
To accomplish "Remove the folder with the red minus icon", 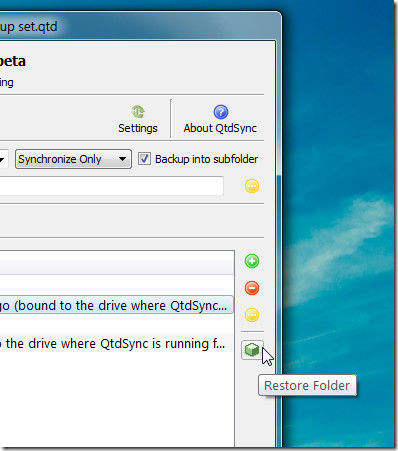I will (x=252, y=288).
